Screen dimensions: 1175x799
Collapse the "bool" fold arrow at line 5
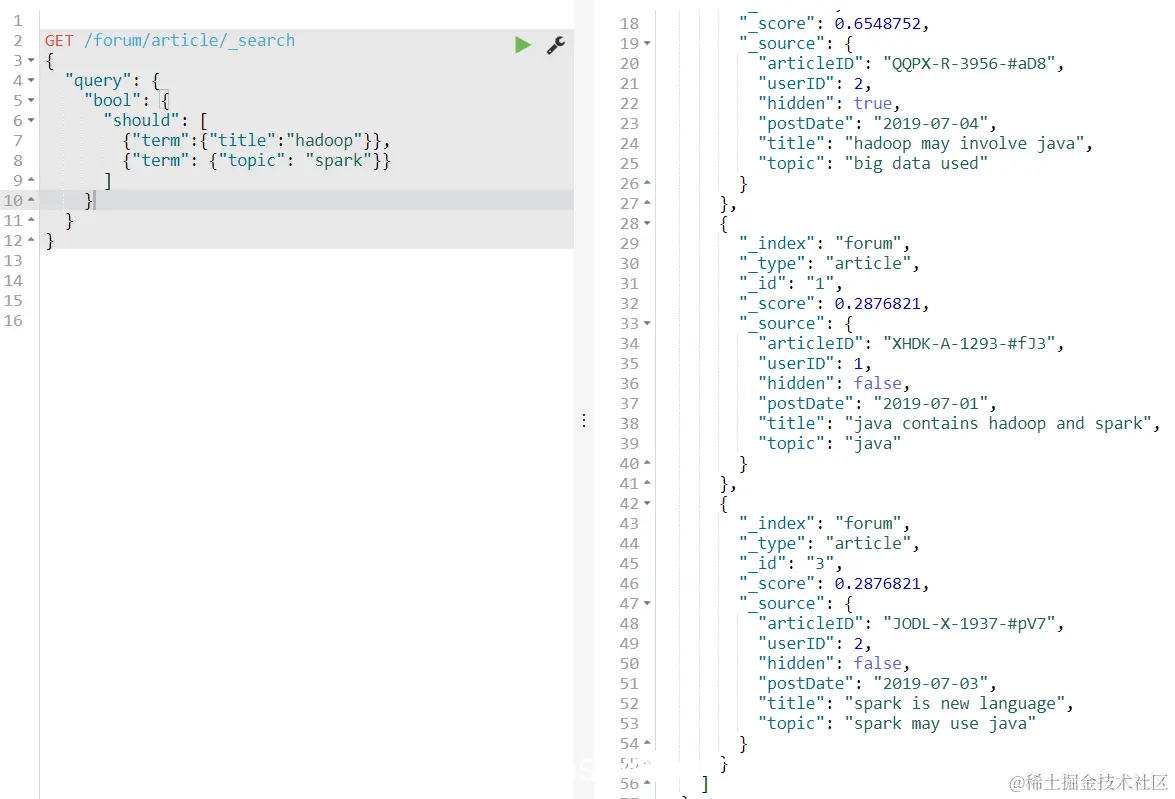click(x=31, y=100)
